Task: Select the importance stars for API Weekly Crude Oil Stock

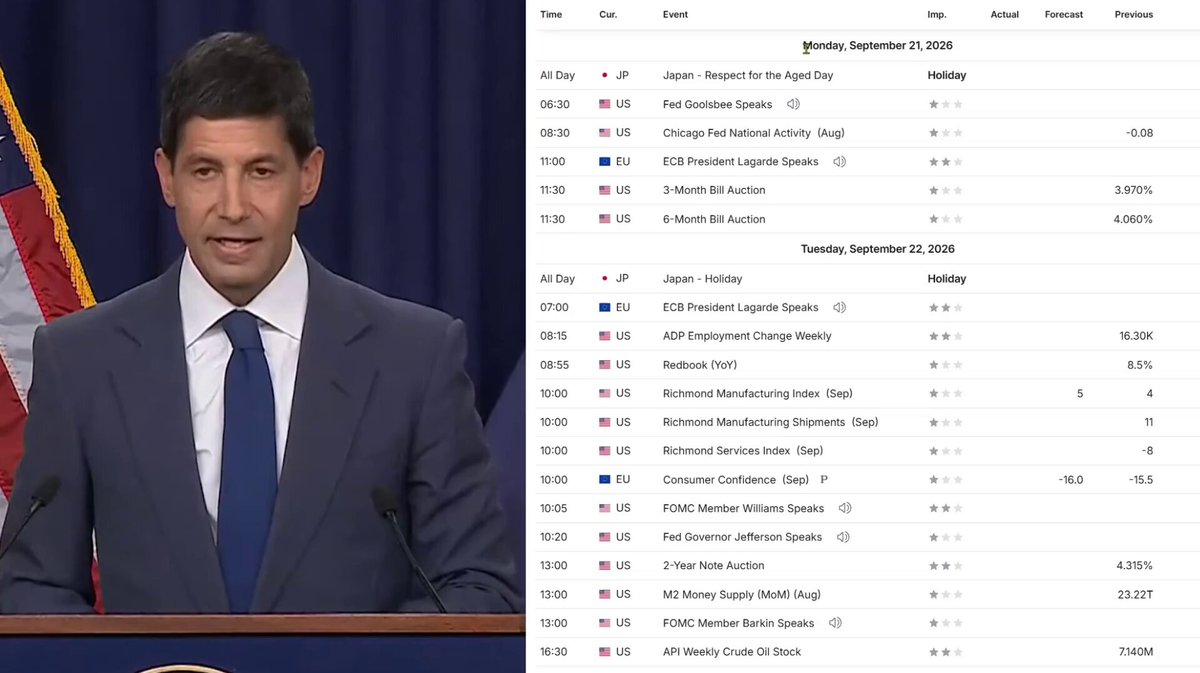Action: (x=946, y=652)
